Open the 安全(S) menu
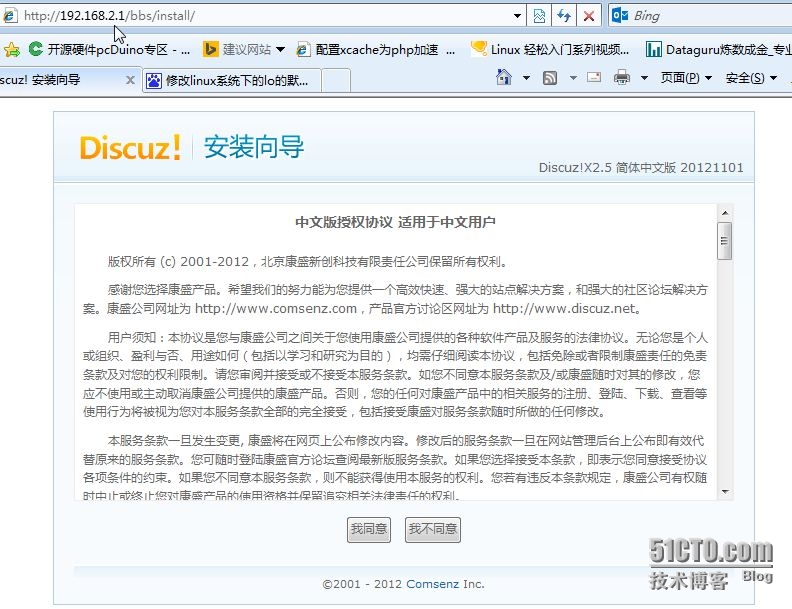Screen dimensions: 792x609 coord(751,78)
